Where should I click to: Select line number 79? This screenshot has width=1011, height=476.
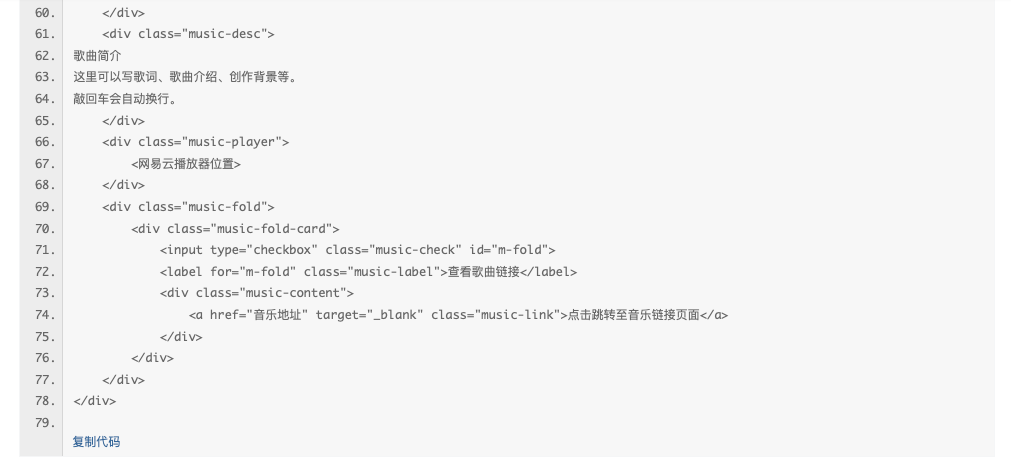[x=44, y=423]
